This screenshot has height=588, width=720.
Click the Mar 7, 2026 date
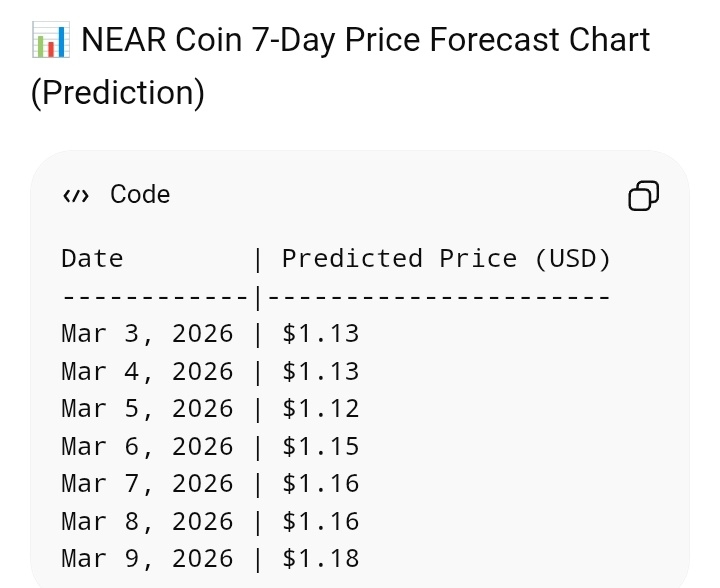pos(147,484)
